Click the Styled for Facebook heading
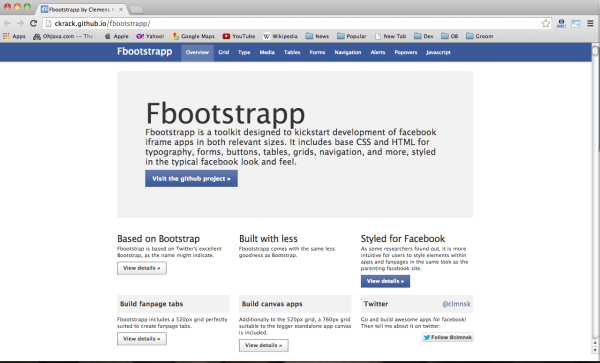 coord(403,239)
